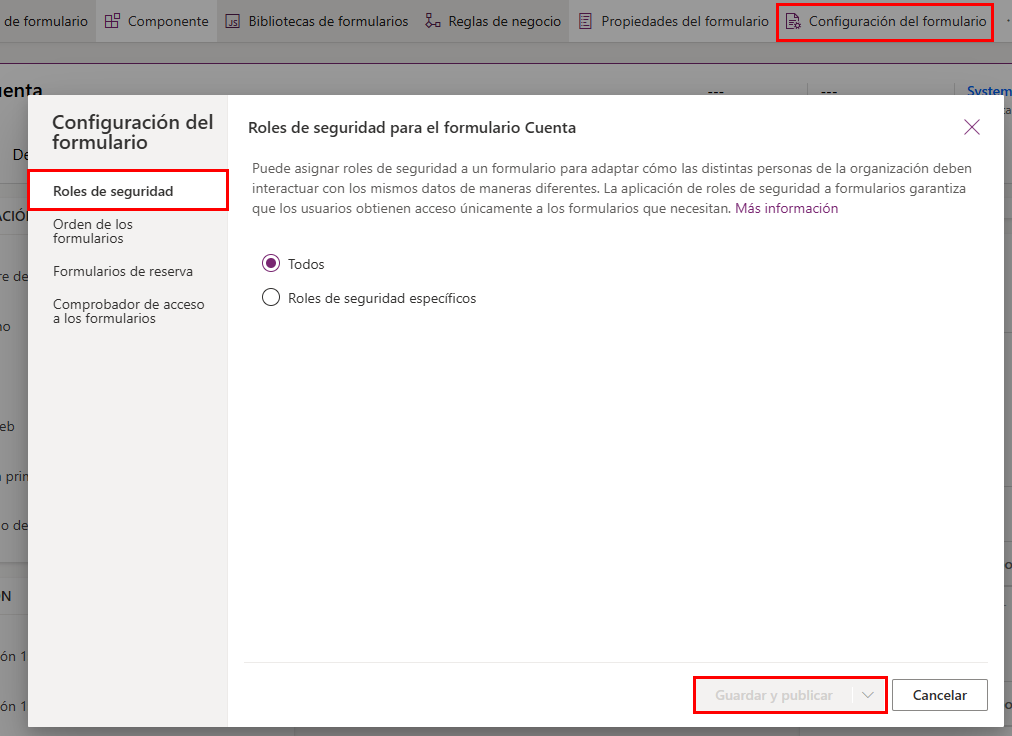Click the dialog title Roles de seguridad para el formulario Cuenta
Screen dimensions: 1012x736
412,128
